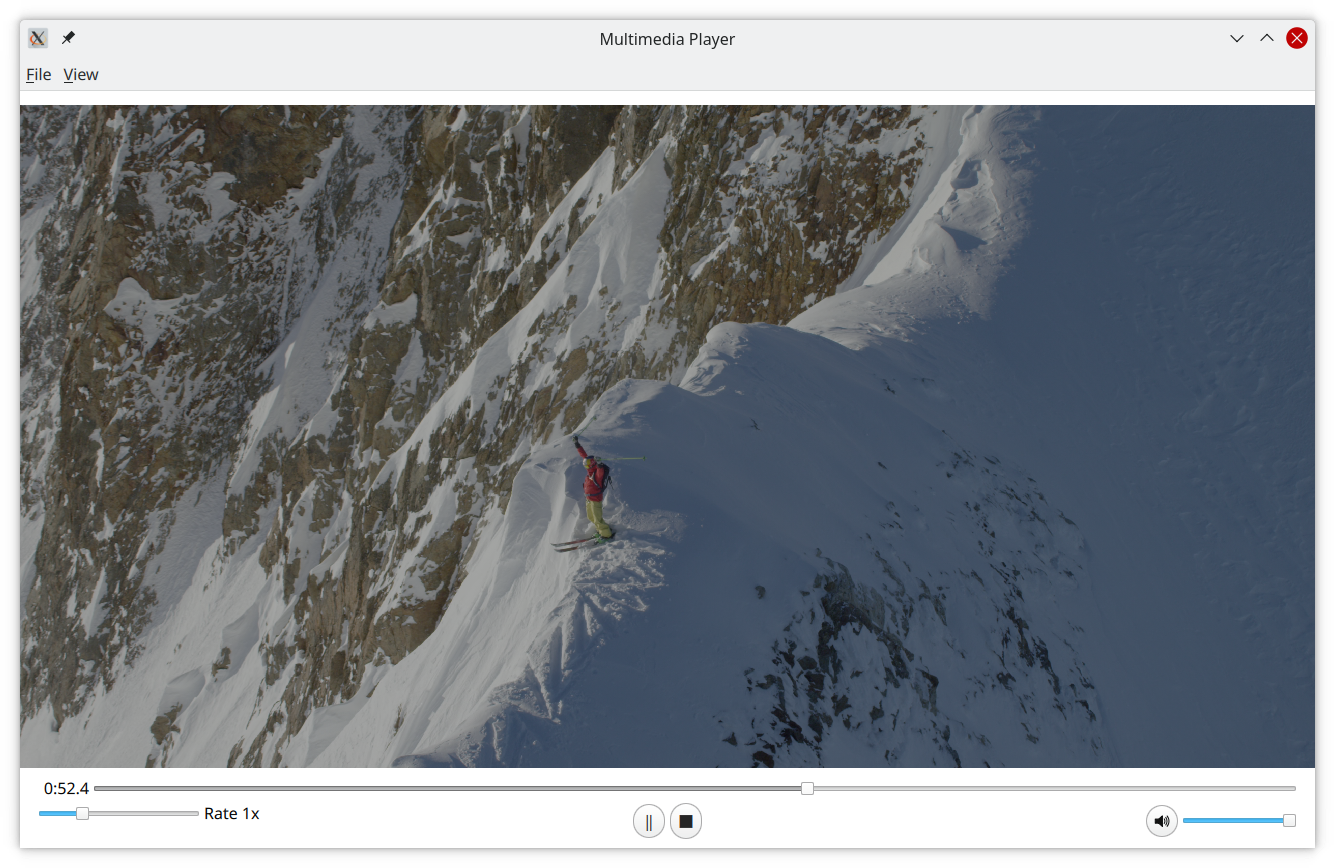The height and width of the screenshot is (868, 1335).
Task: Click the Rate 1x label
Action: pos(232,813)
